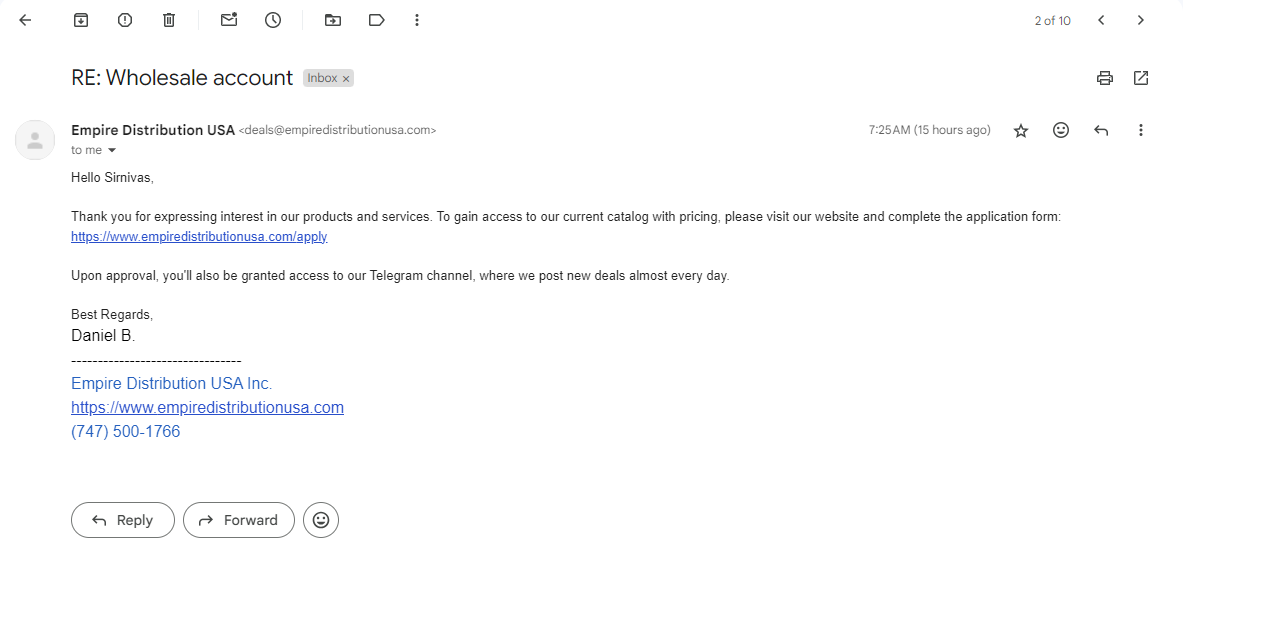Image resolution: width=1280 pixels, height=638 pixels.
Task: Expand the 'to me' recipient details arrow
Action: pos(112,150)
